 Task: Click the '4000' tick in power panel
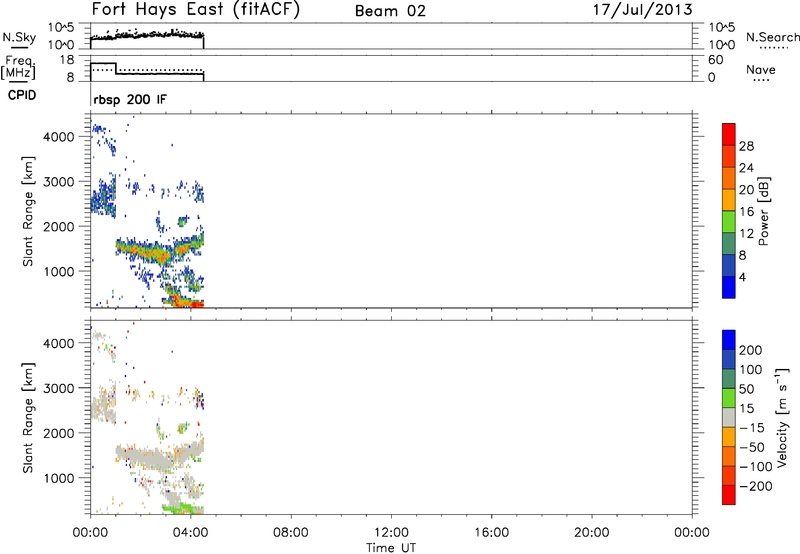pyautogui.click(x=59, y=137)
